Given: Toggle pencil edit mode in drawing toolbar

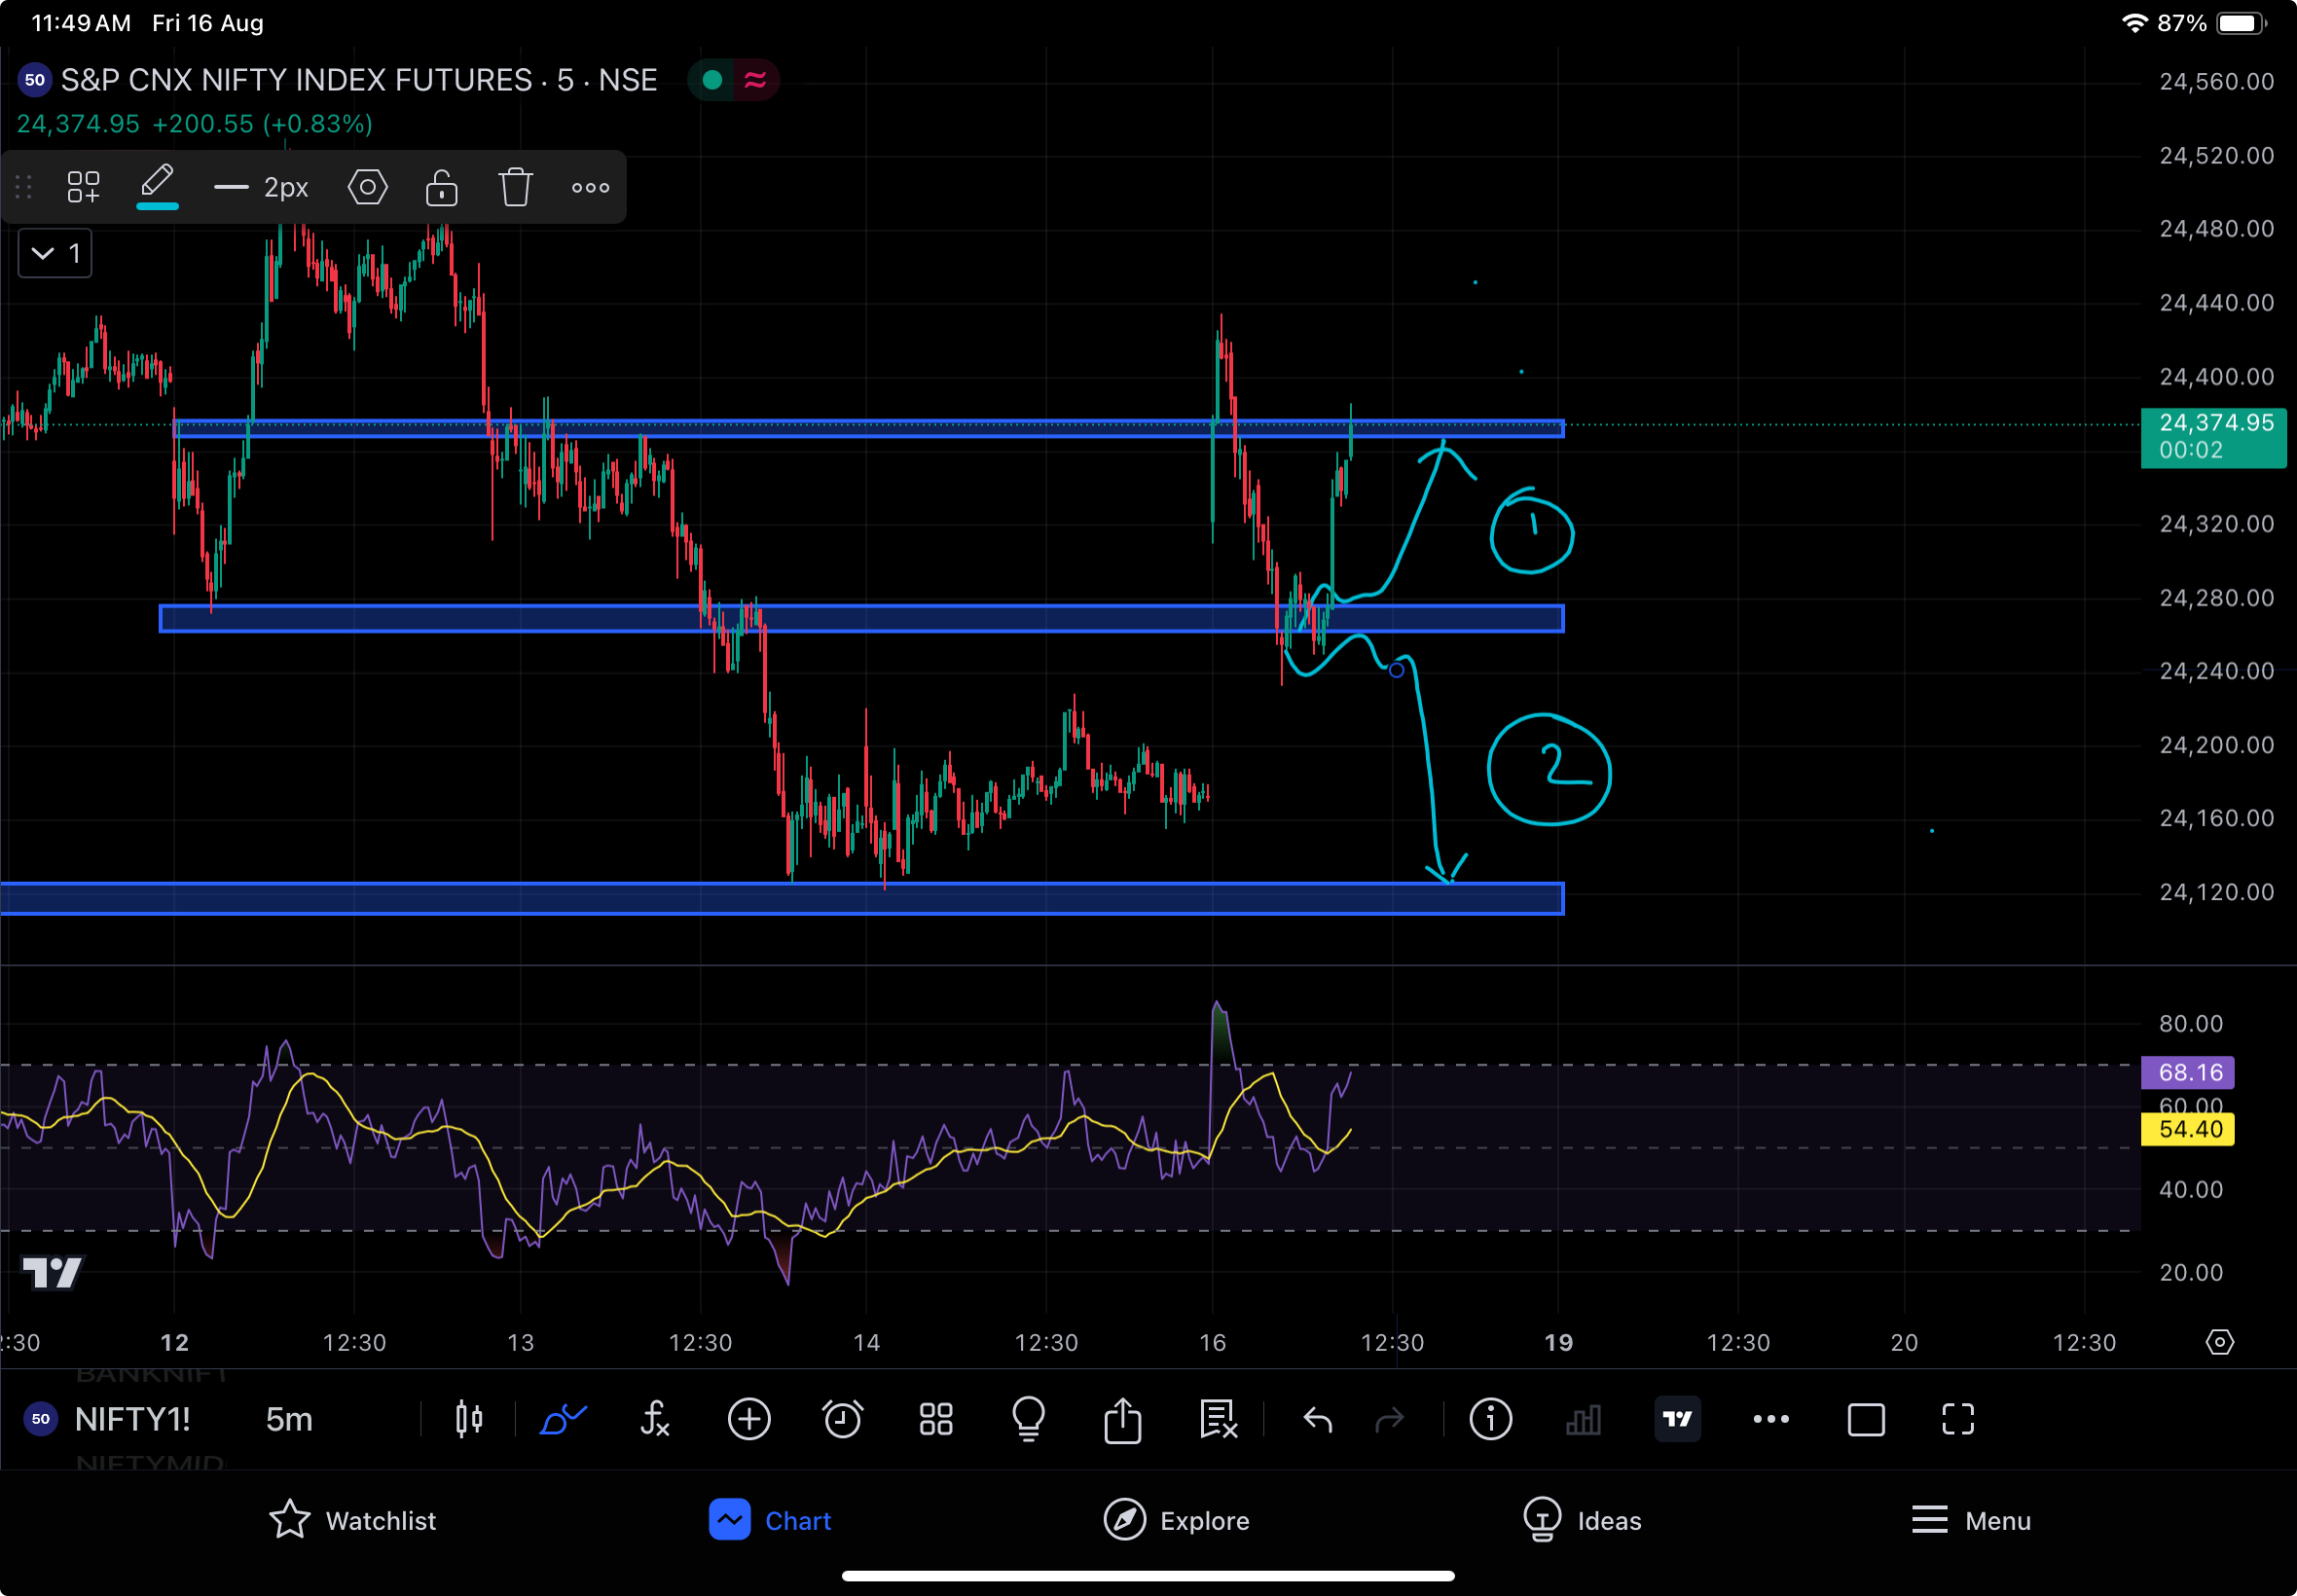Looking at the screenshot, I should pyautogui.click(x=157, y=185).
